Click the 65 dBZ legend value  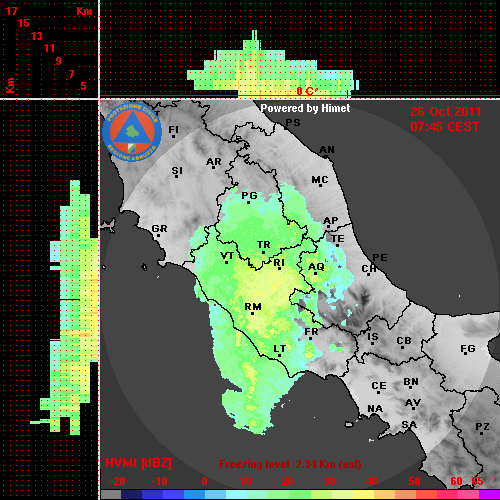(477, 481)
